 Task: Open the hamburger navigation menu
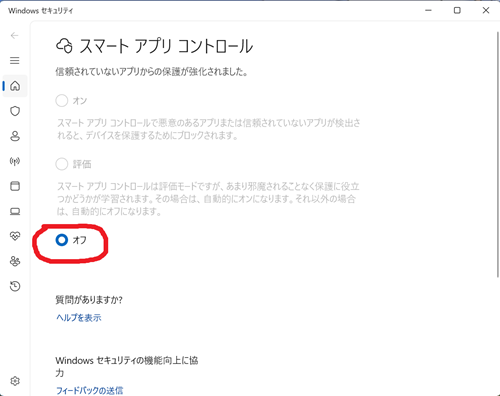click(x=14, y=60)
